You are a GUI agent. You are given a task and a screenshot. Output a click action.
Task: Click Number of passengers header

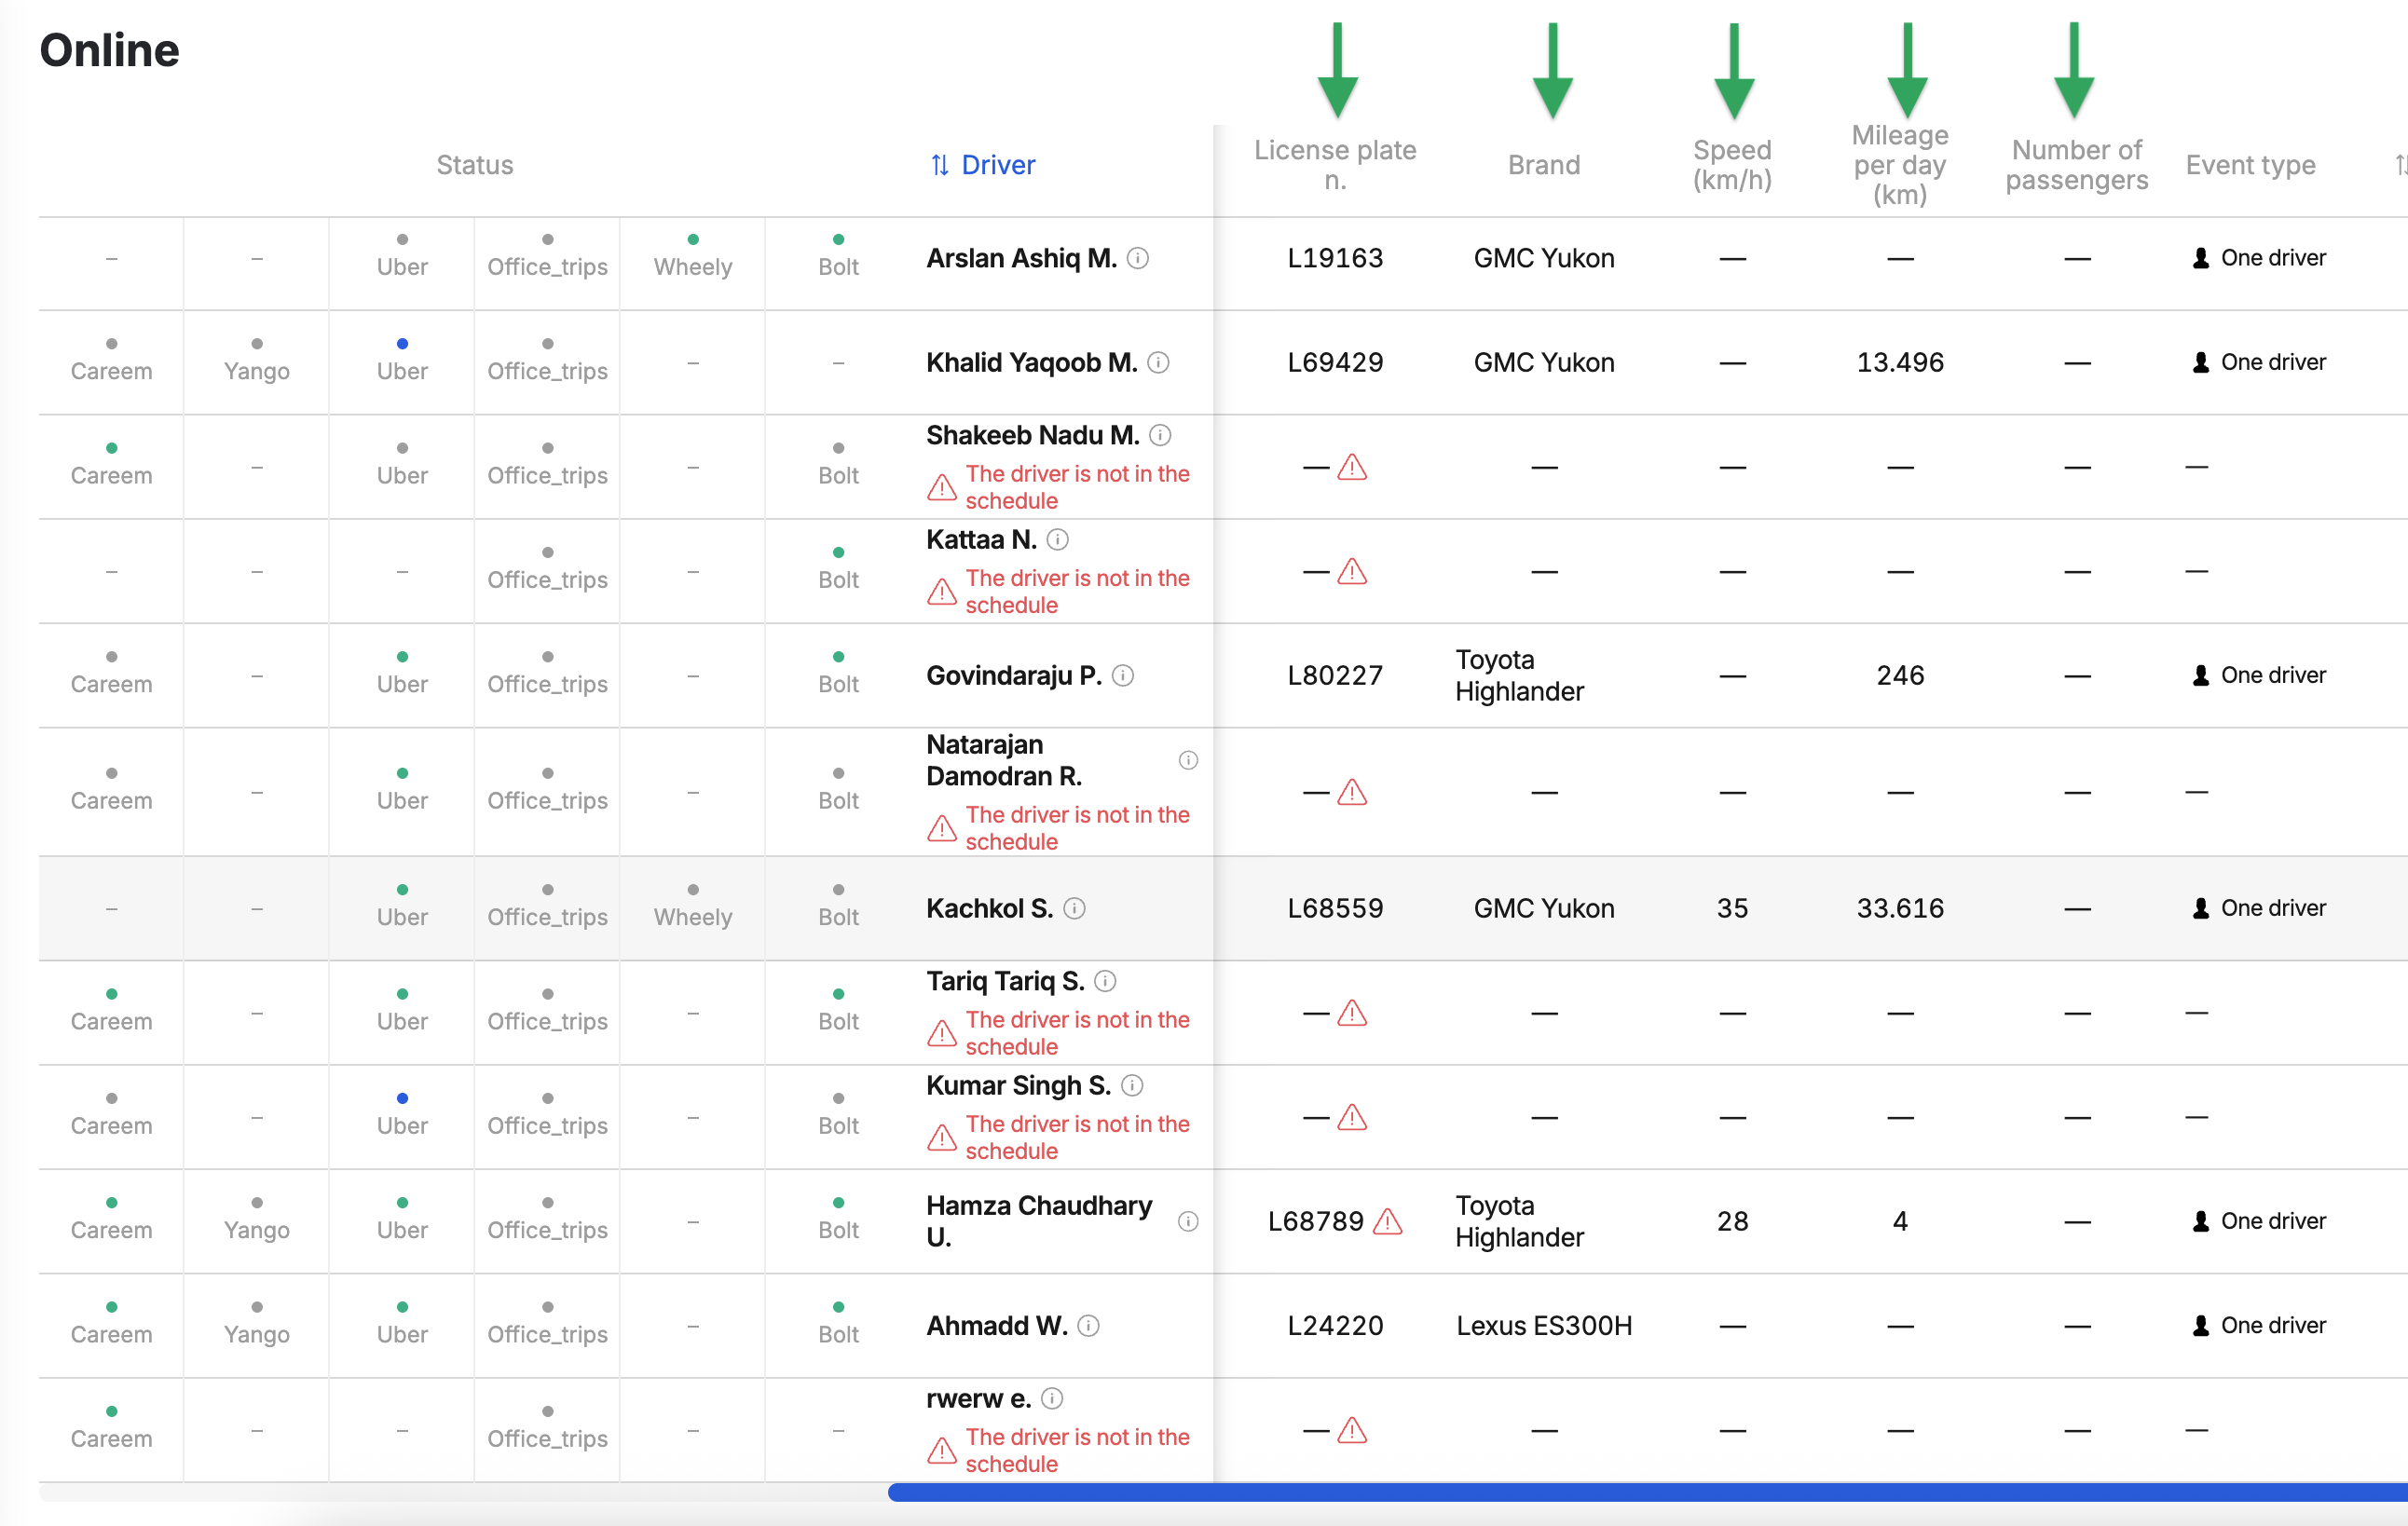pyautogui.click(x=2076, y=165)
